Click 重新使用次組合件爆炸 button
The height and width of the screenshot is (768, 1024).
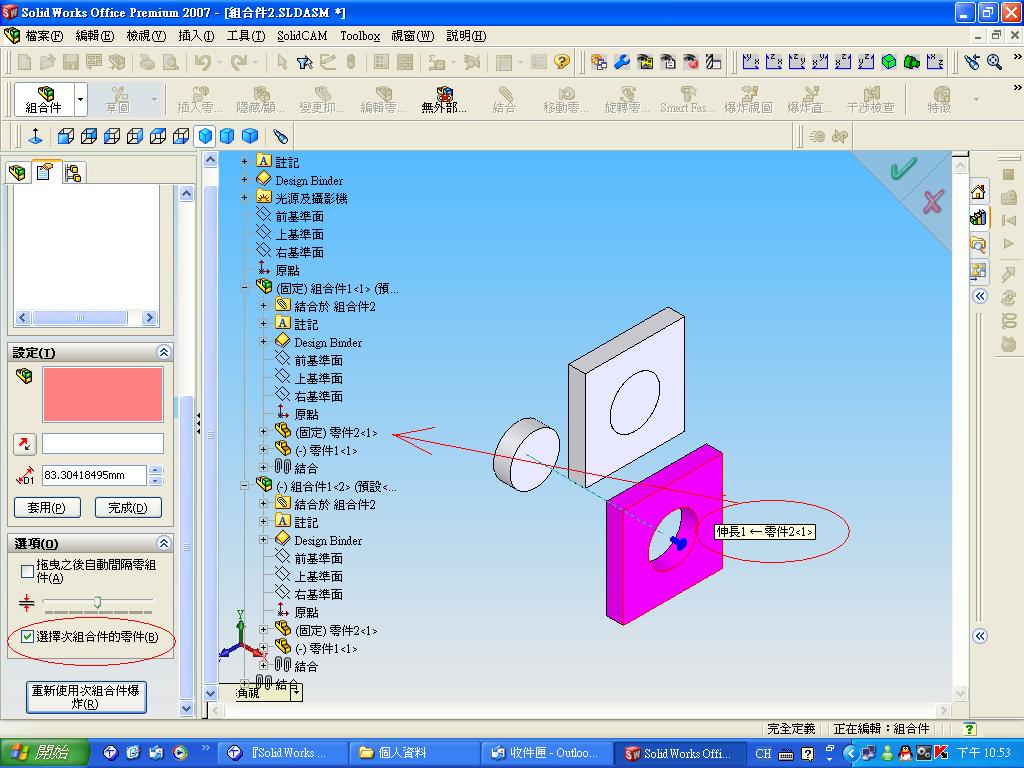(86, 697)
